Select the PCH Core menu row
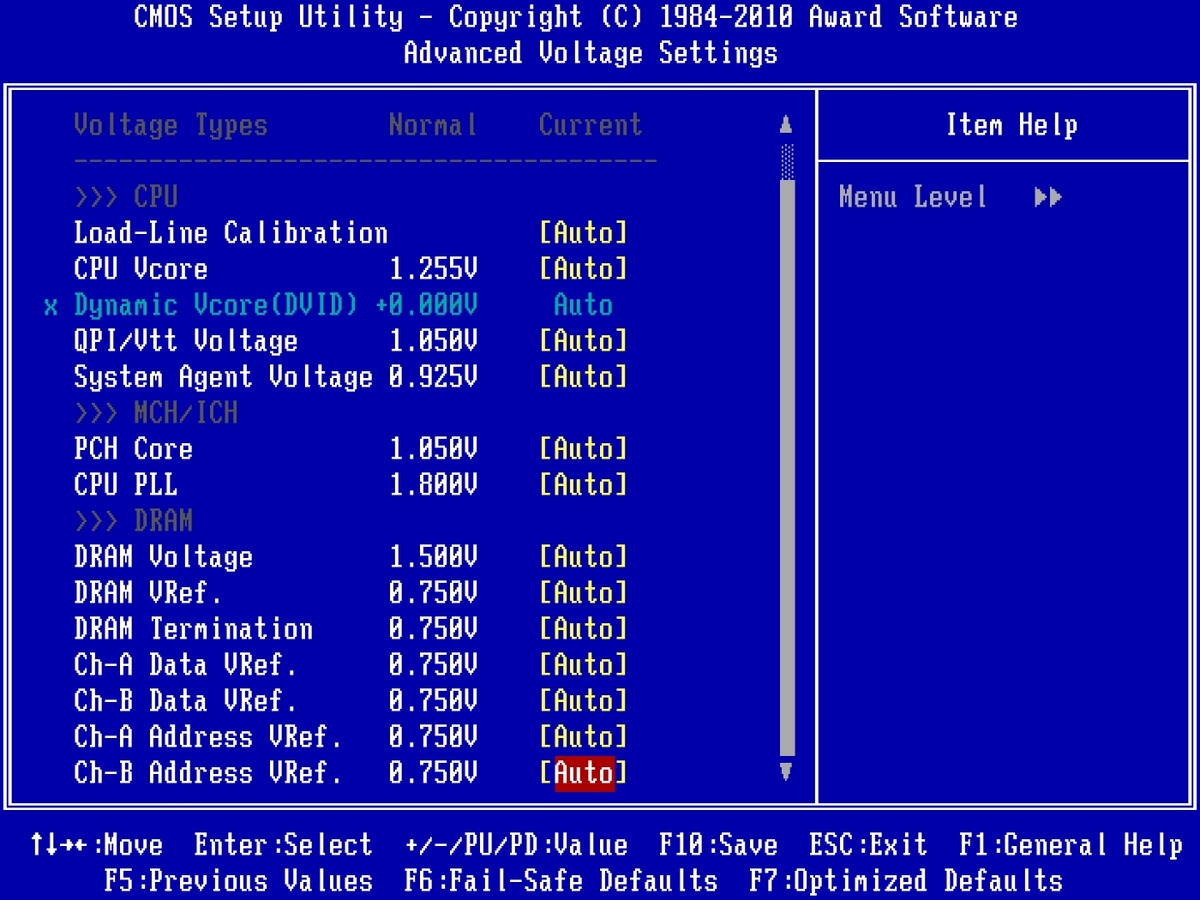Image resolution: width=1200 pixels, height=900 pixels. [x=133, y=449]
